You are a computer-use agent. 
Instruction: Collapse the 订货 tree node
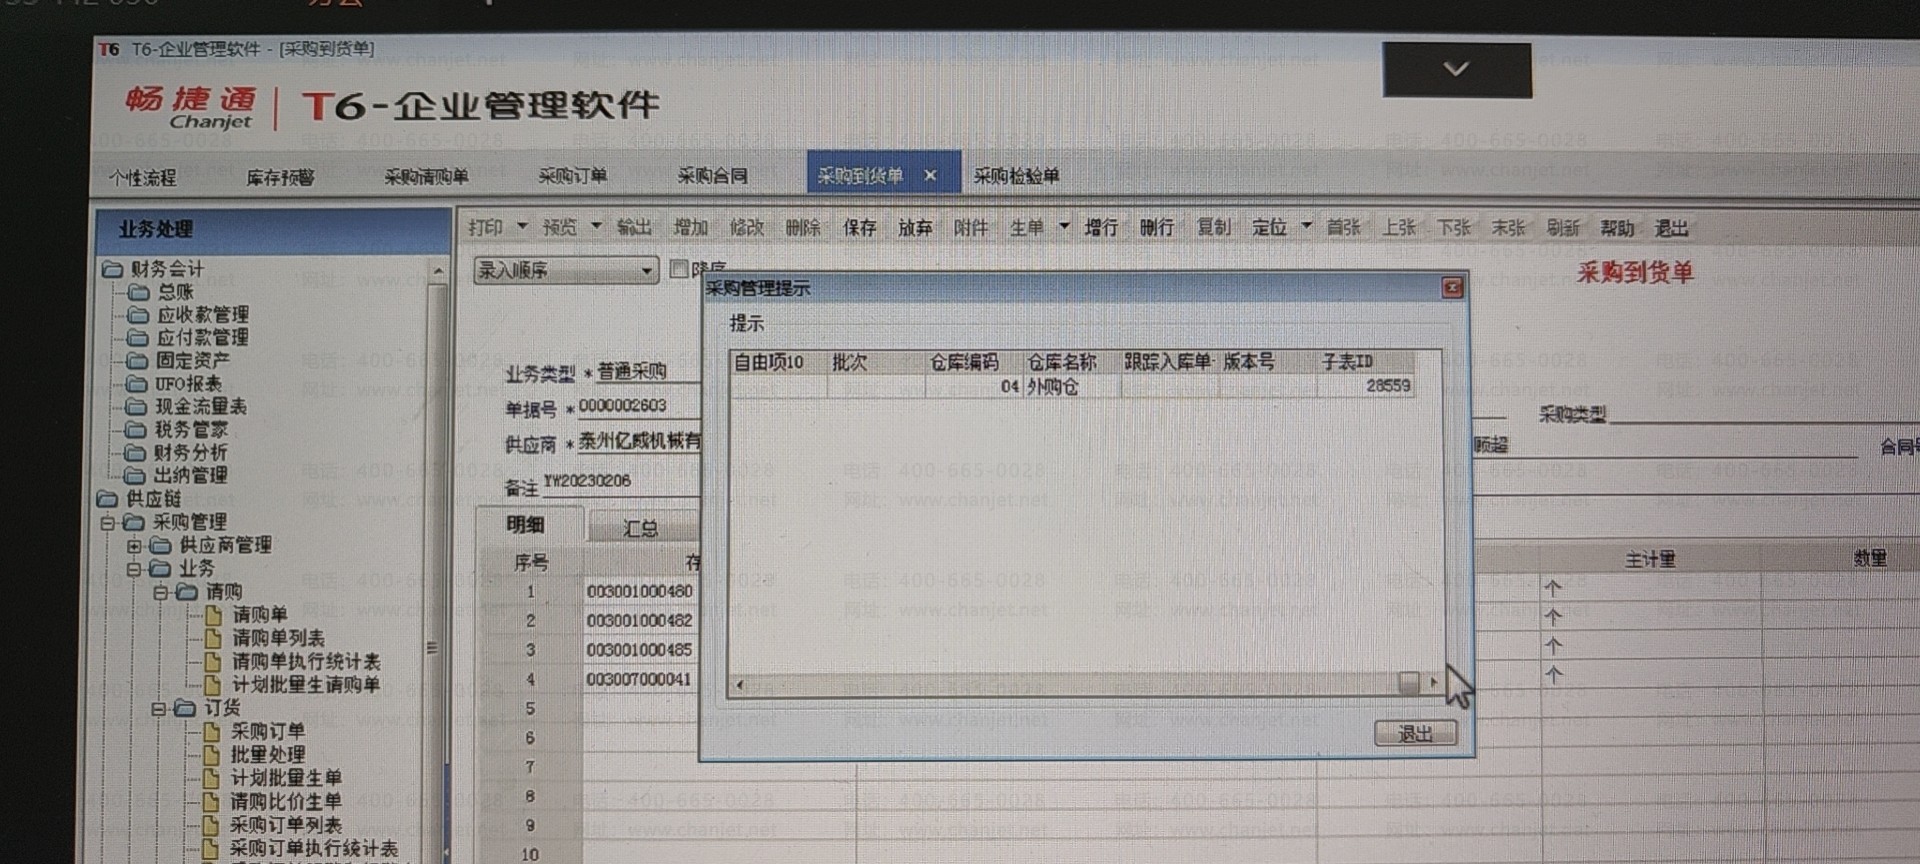(x=159, y=708)
